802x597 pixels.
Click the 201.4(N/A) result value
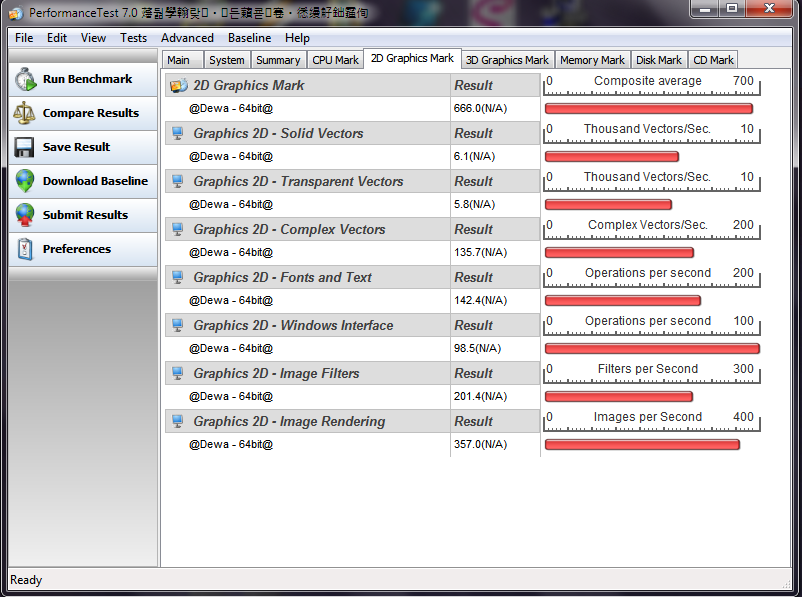click(x=480, y=396)
